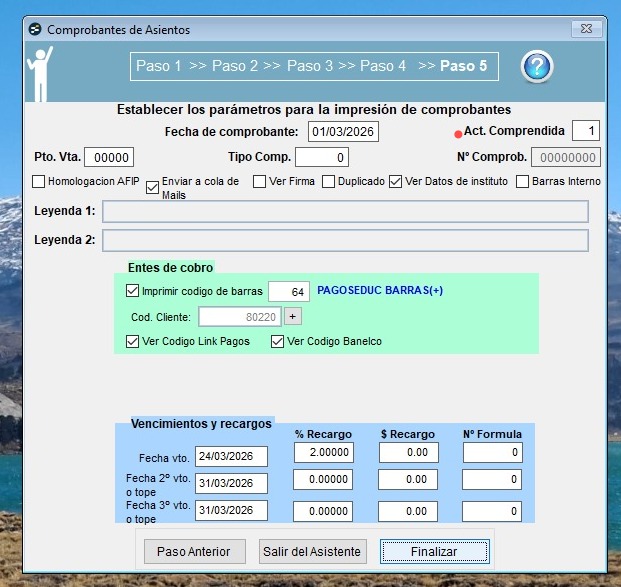Click the plus button beside Cod. Cliente

click(293, 316)
